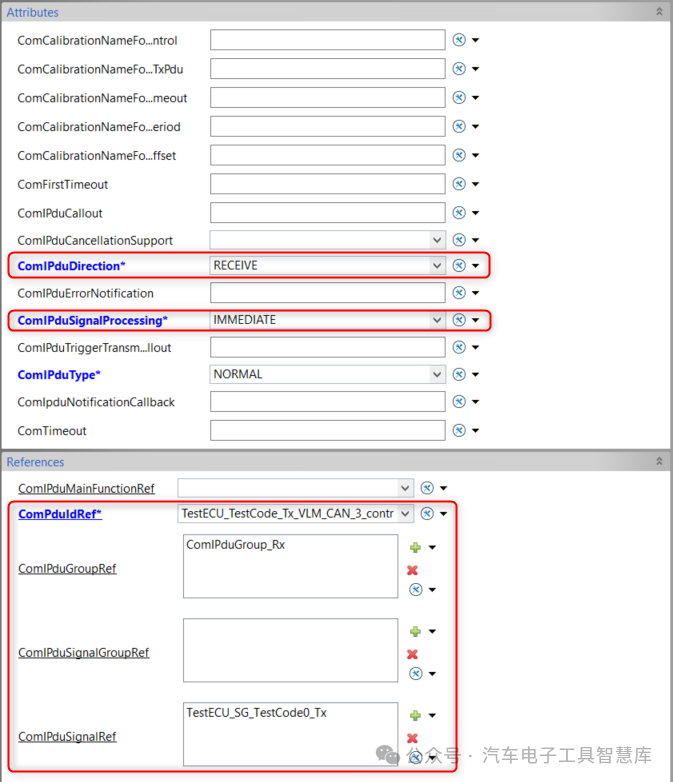
Task: Click the ComIPduErrorNotification input field
Action: point(328,293)
